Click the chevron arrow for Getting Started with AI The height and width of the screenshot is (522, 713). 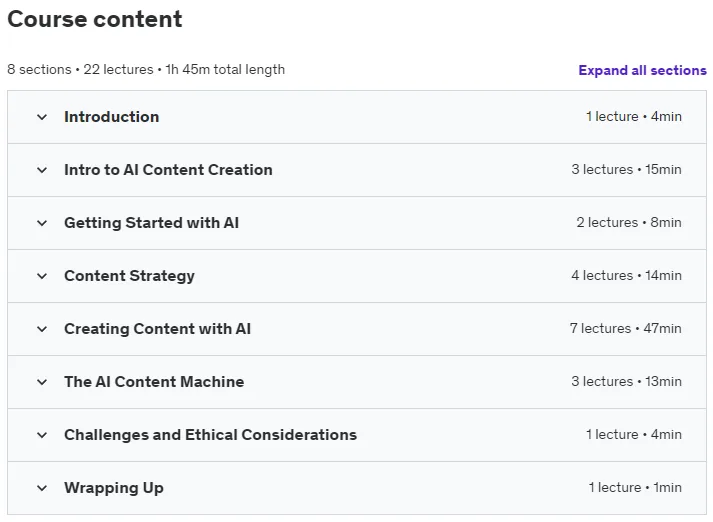click(x=42, y=223)
